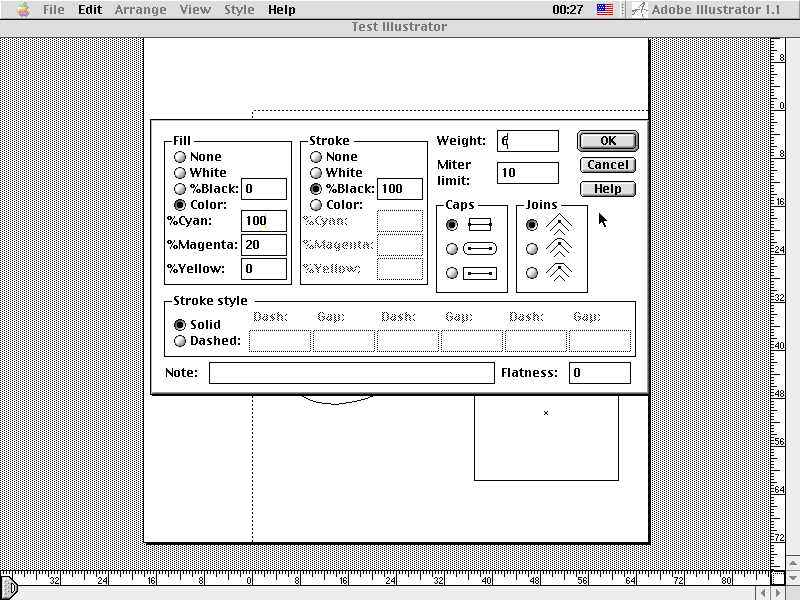800x600 pixels.
Task: Confirm the dialog with OK
Action: point(608,141)
